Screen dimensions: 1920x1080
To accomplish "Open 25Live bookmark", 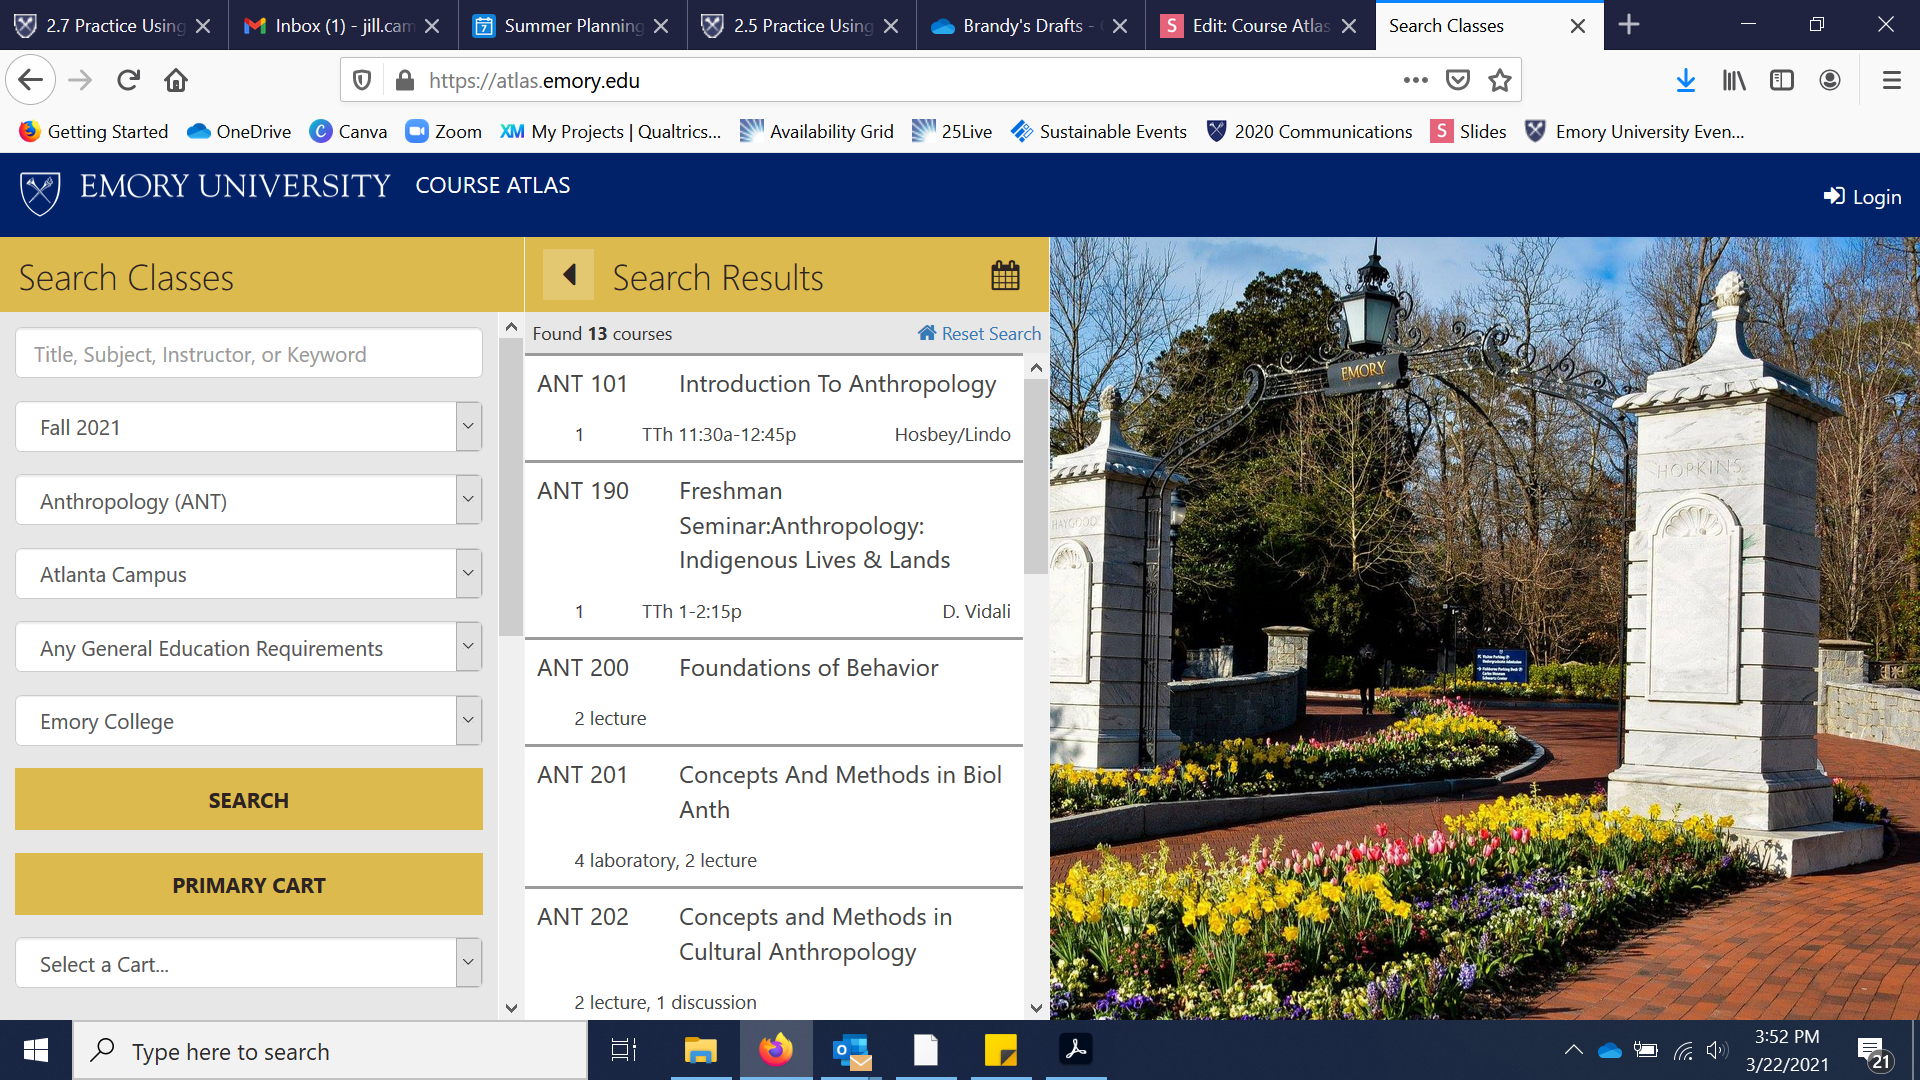I will (x=952, y=131).
